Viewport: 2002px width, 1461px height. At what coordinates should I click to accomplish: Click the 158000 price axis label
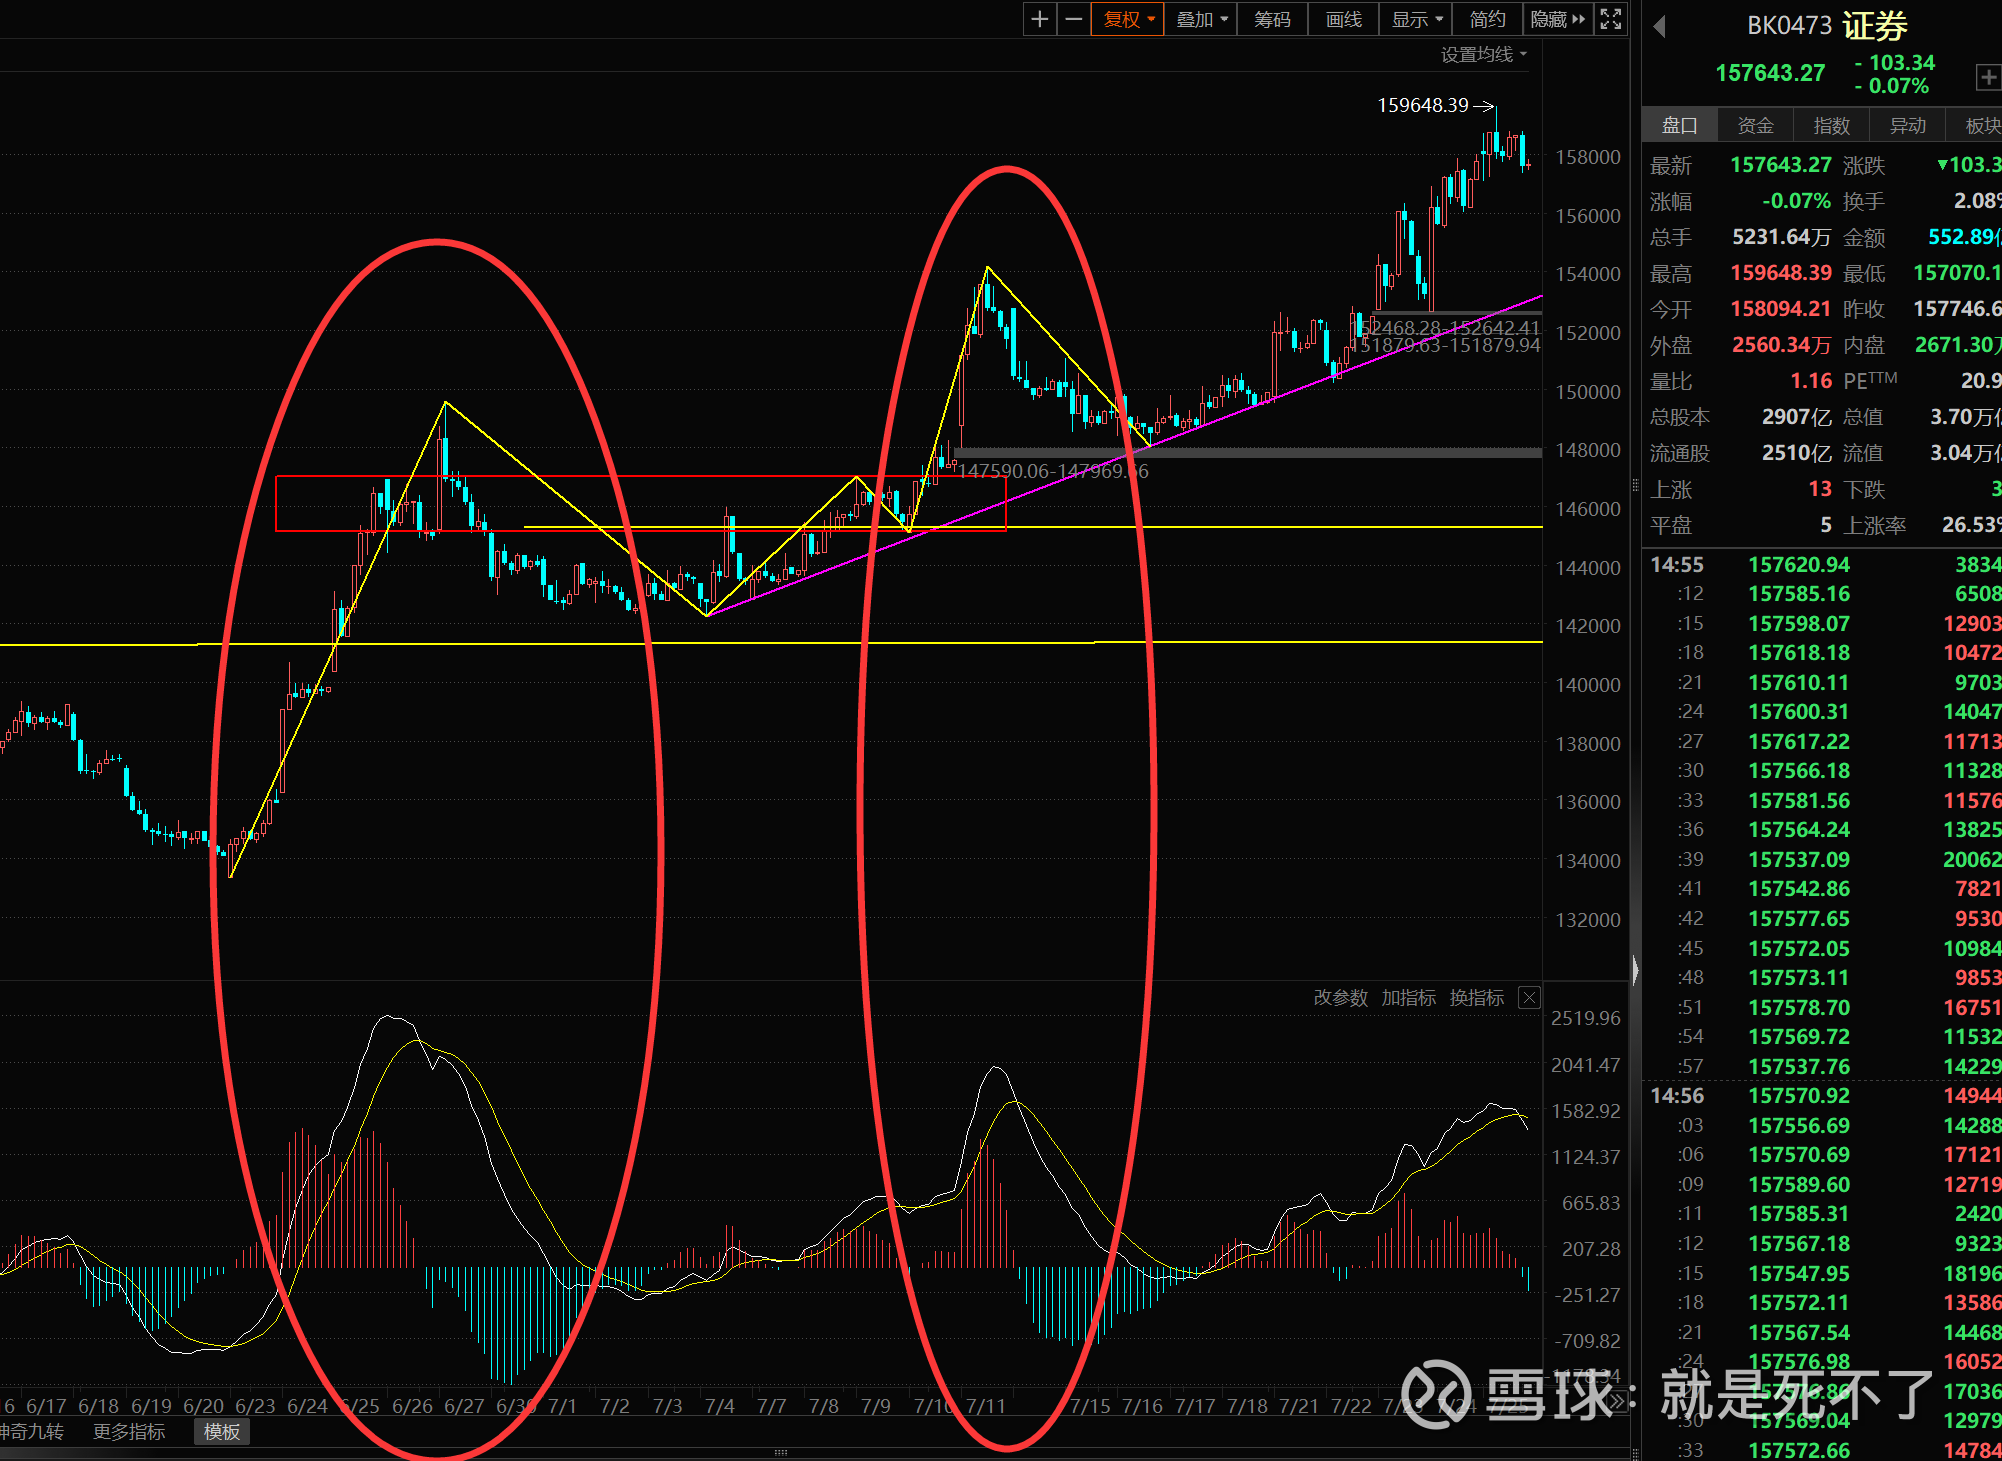coord(1587,157)
